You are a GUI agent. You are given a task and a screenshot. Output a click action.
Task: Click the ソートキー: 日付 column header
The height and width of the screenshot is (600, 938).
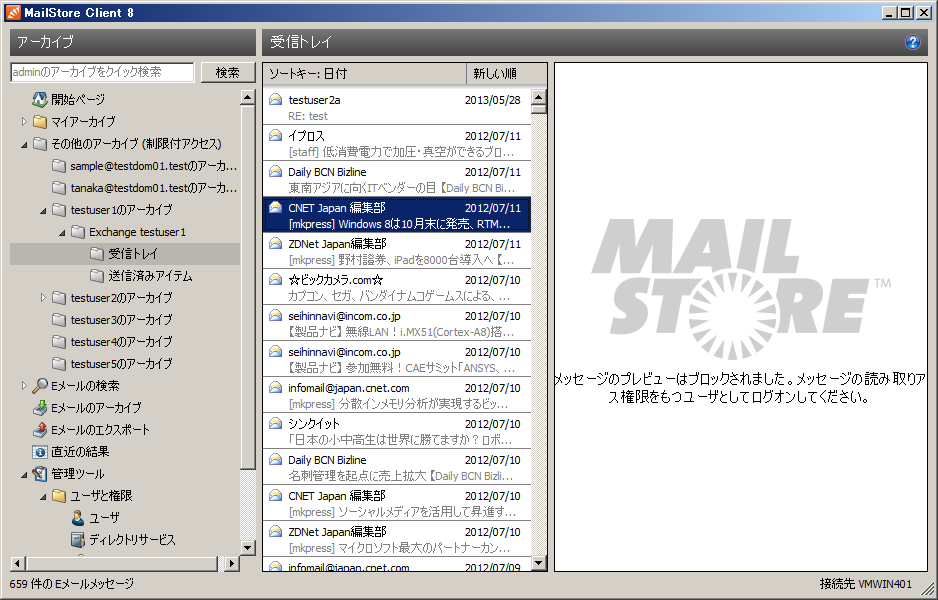[364, 74]
